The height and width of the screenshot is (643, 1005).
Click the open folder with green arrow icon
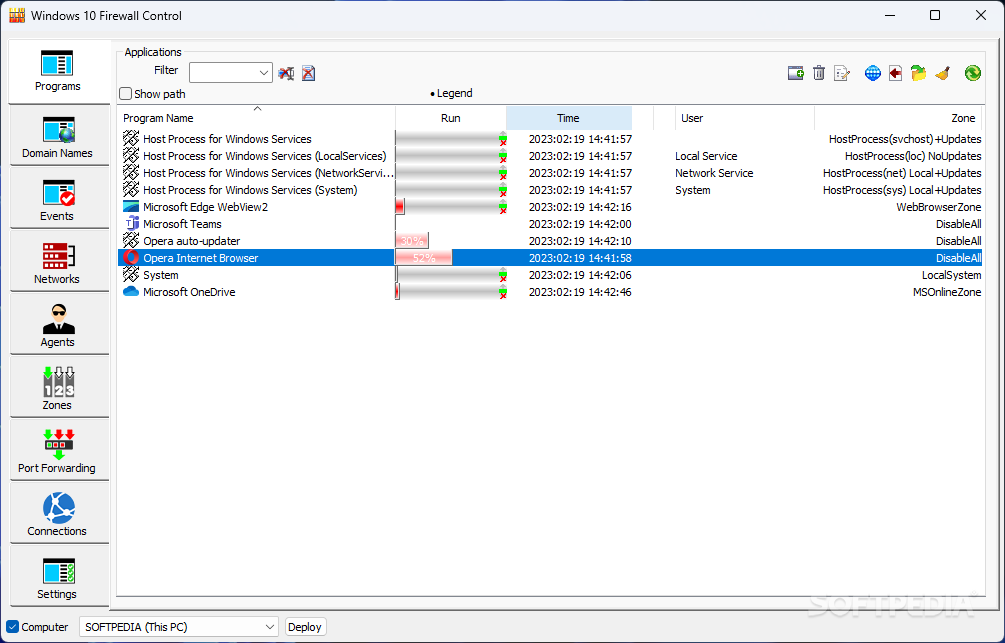[918, 73]
